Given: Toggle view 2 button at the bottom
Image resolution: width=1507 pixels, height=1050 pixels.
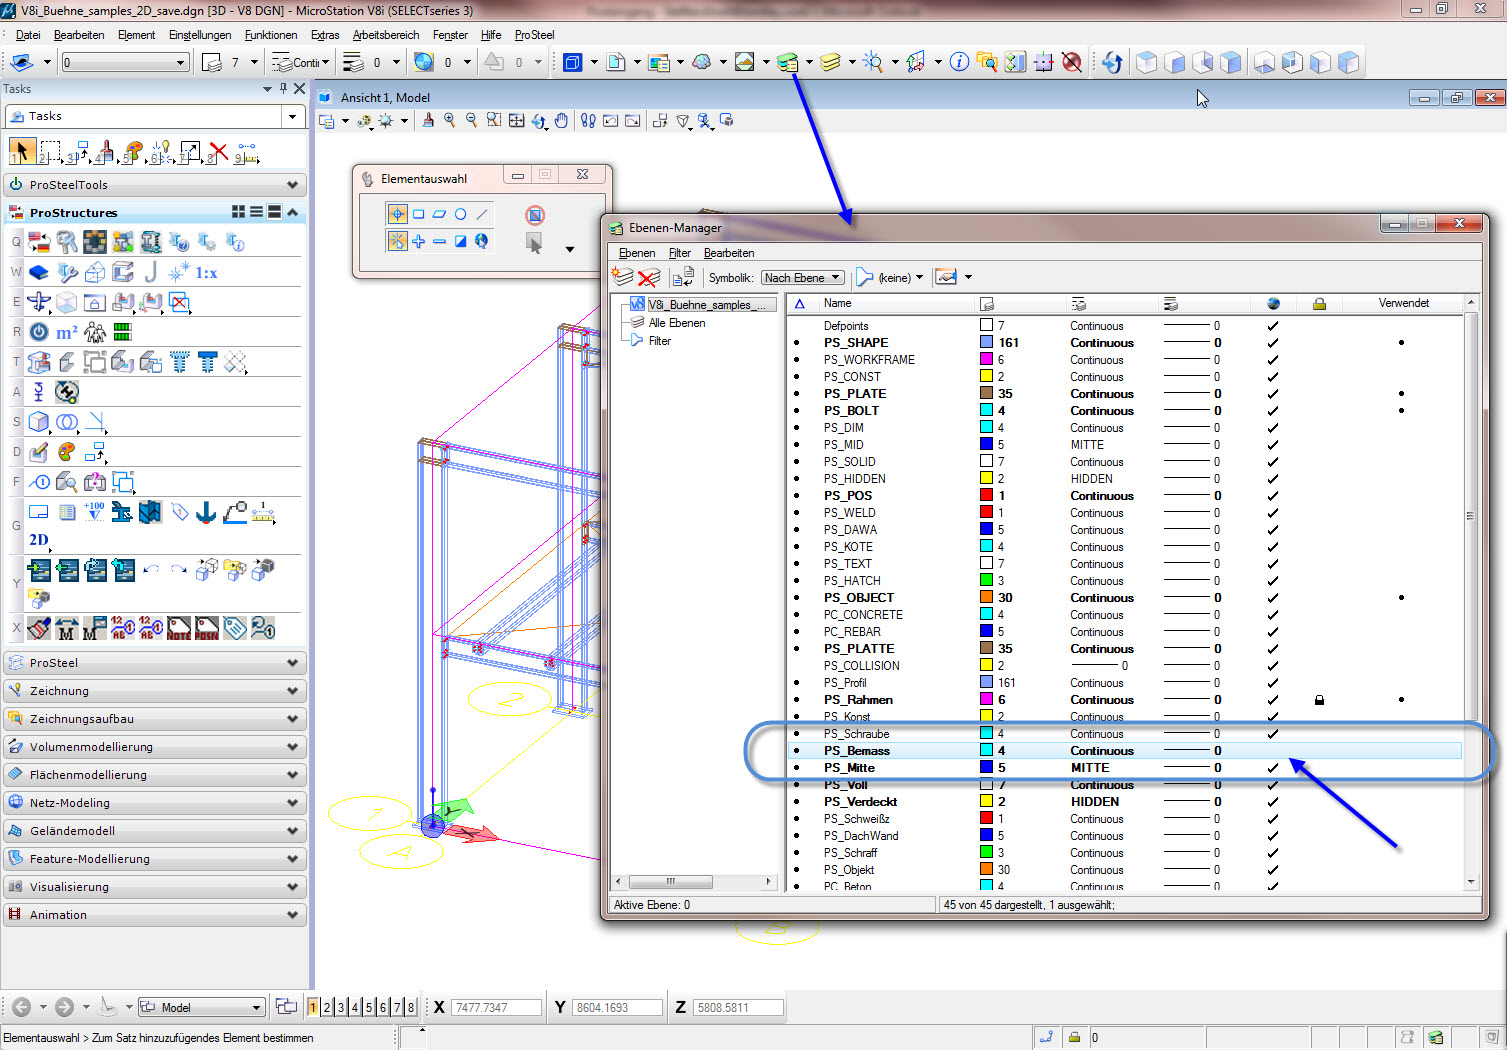Looking at the screenshot, I should [x=327, y=1007].
